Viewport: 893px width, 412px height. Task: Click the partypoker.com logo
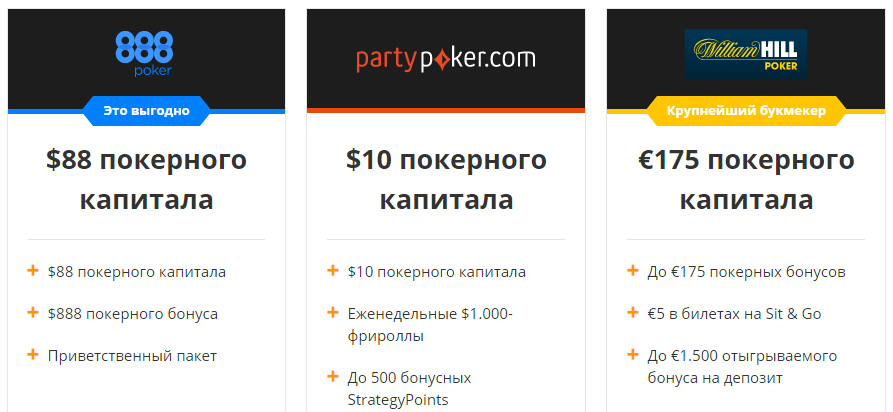(x=446, y=58)
